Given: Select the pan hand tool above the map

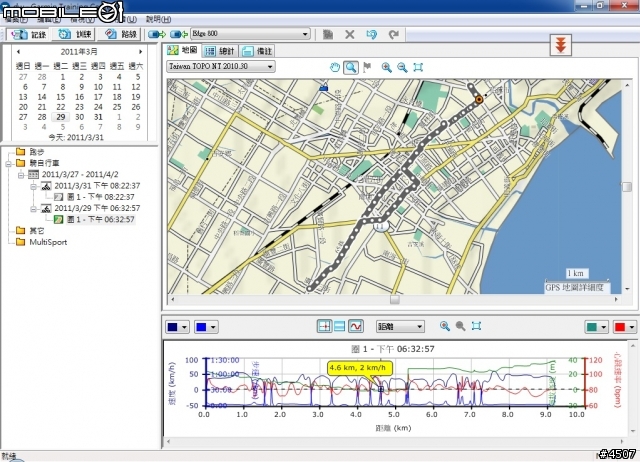Looking at the screenshot, I should pyautogui.click(x=335, y=67).
